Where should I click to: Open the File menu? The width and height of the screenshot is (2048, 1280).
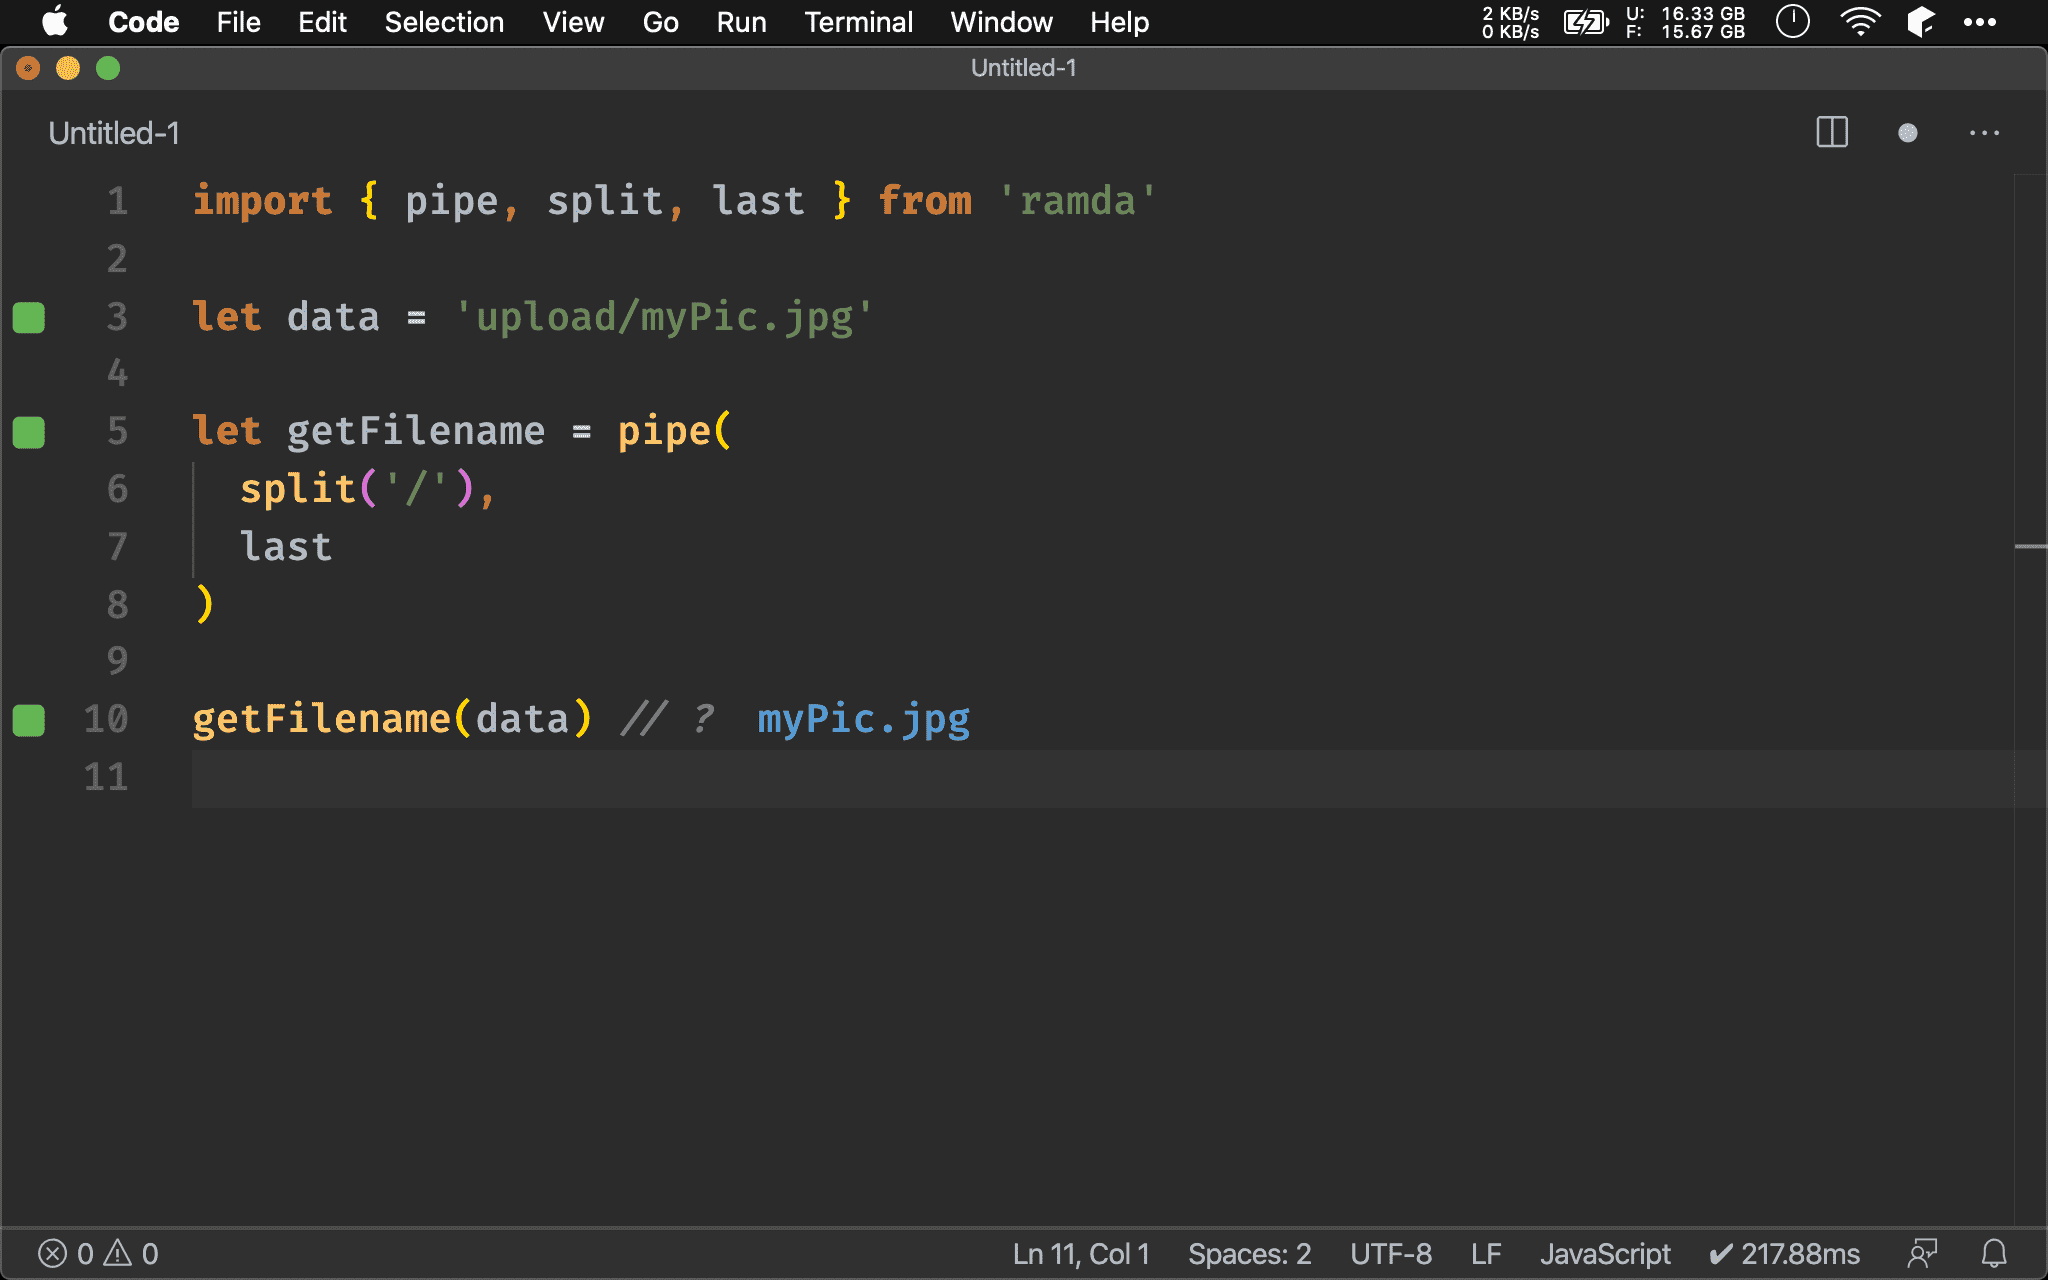[x=238, y=22]
